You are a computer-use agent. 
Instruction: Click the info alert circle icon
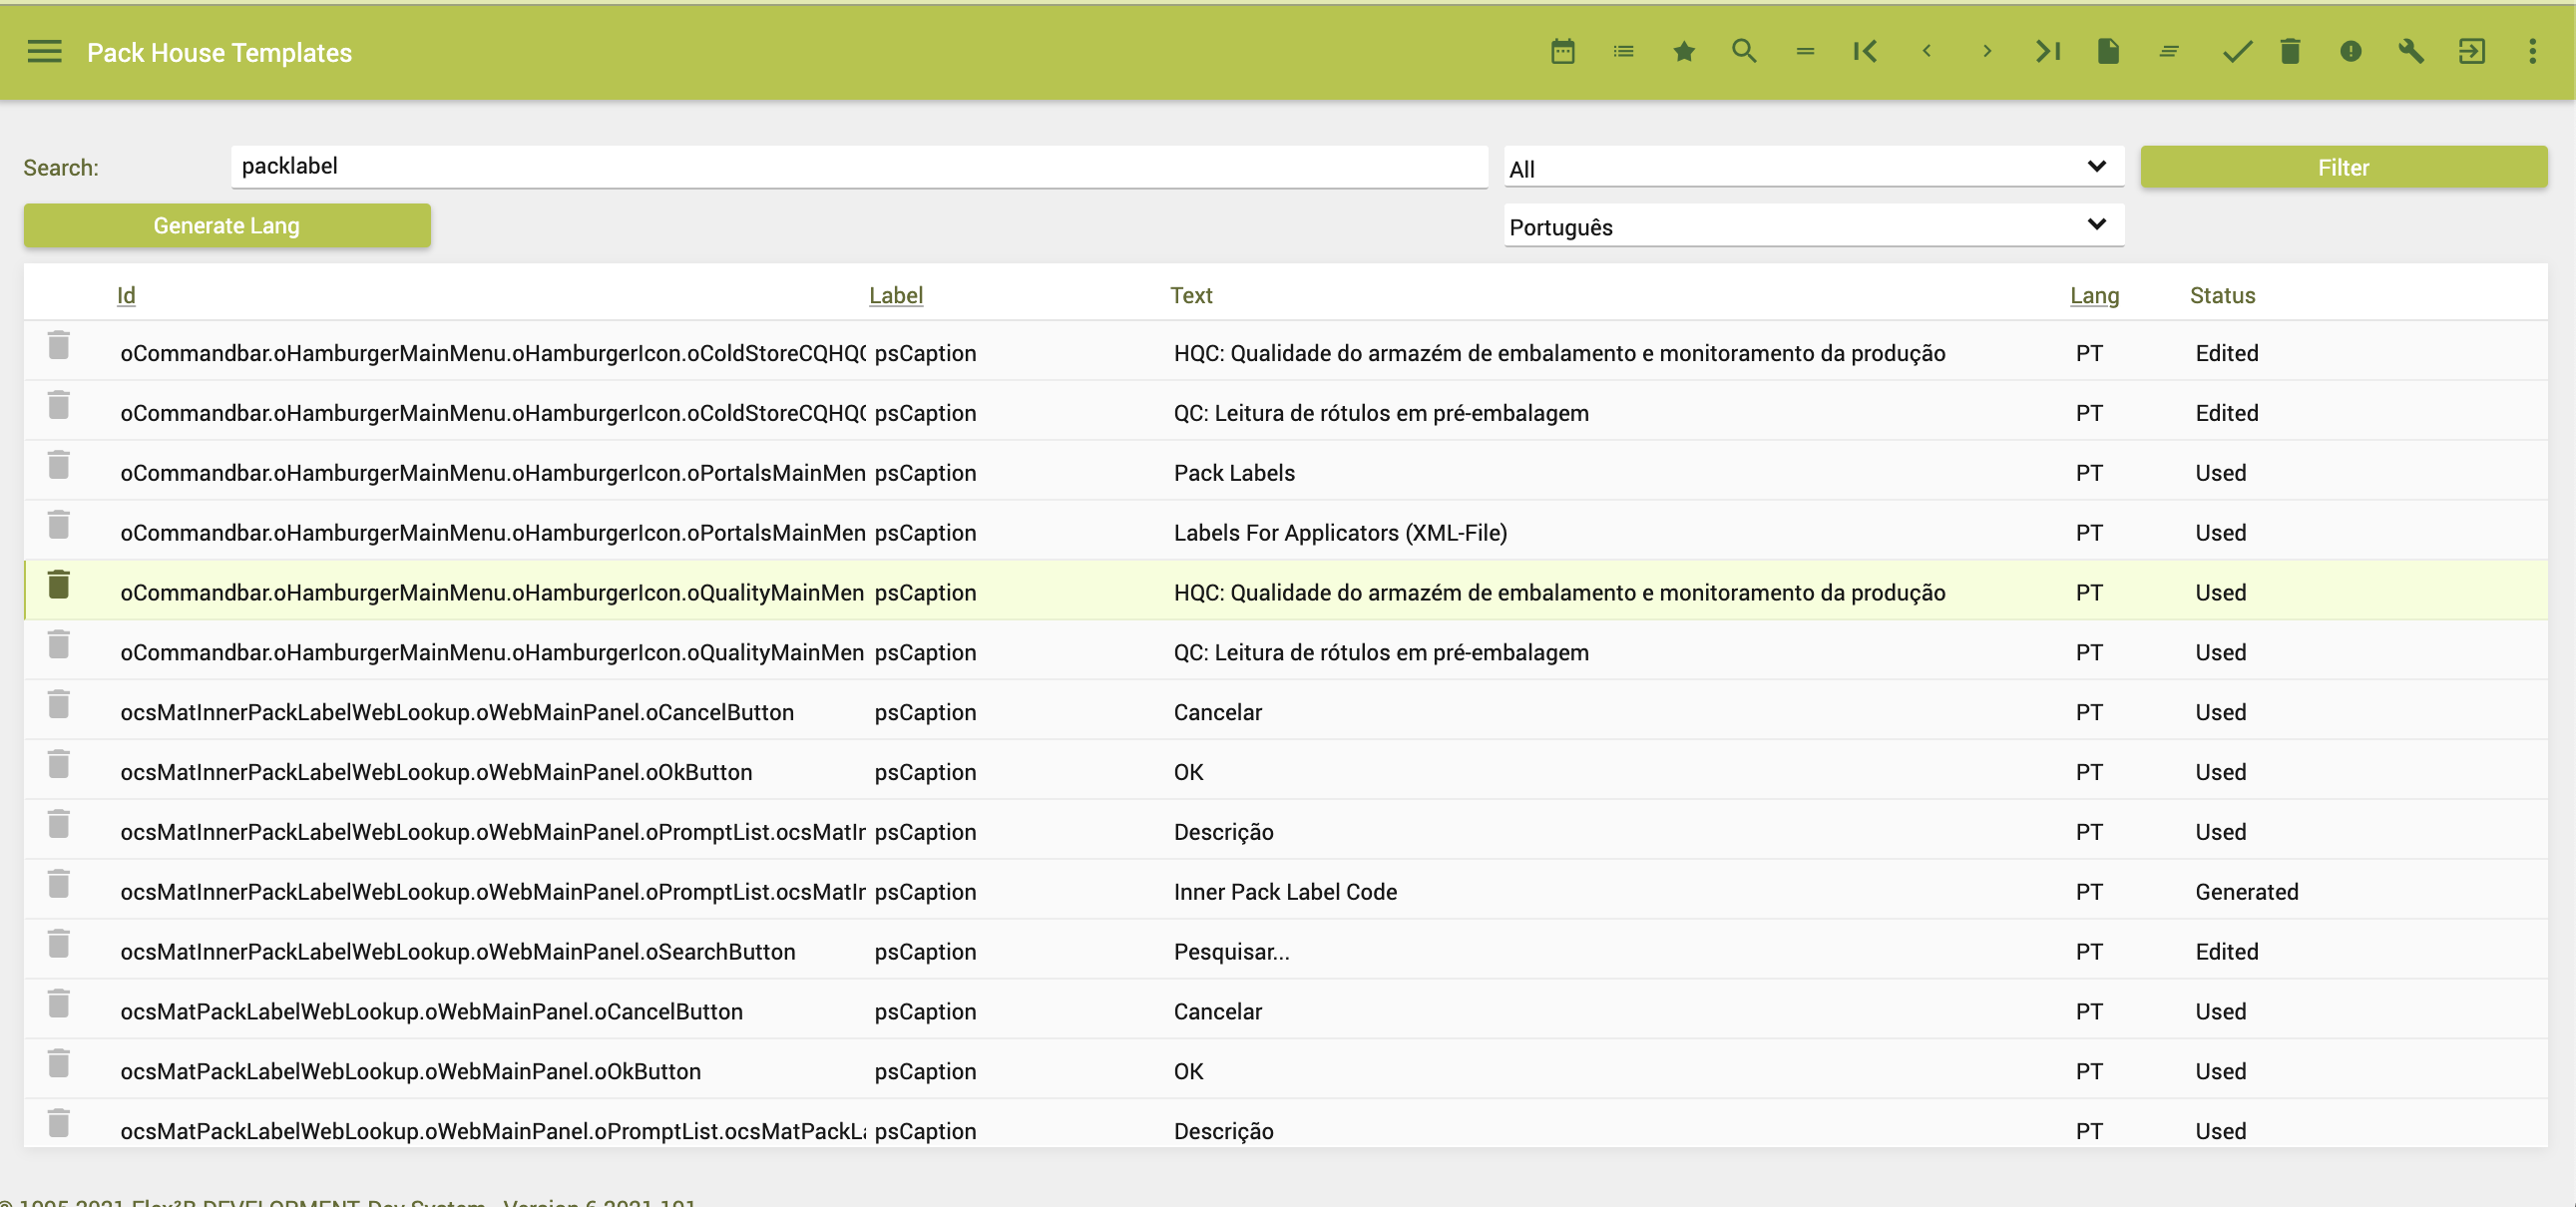pos(2351,52)
